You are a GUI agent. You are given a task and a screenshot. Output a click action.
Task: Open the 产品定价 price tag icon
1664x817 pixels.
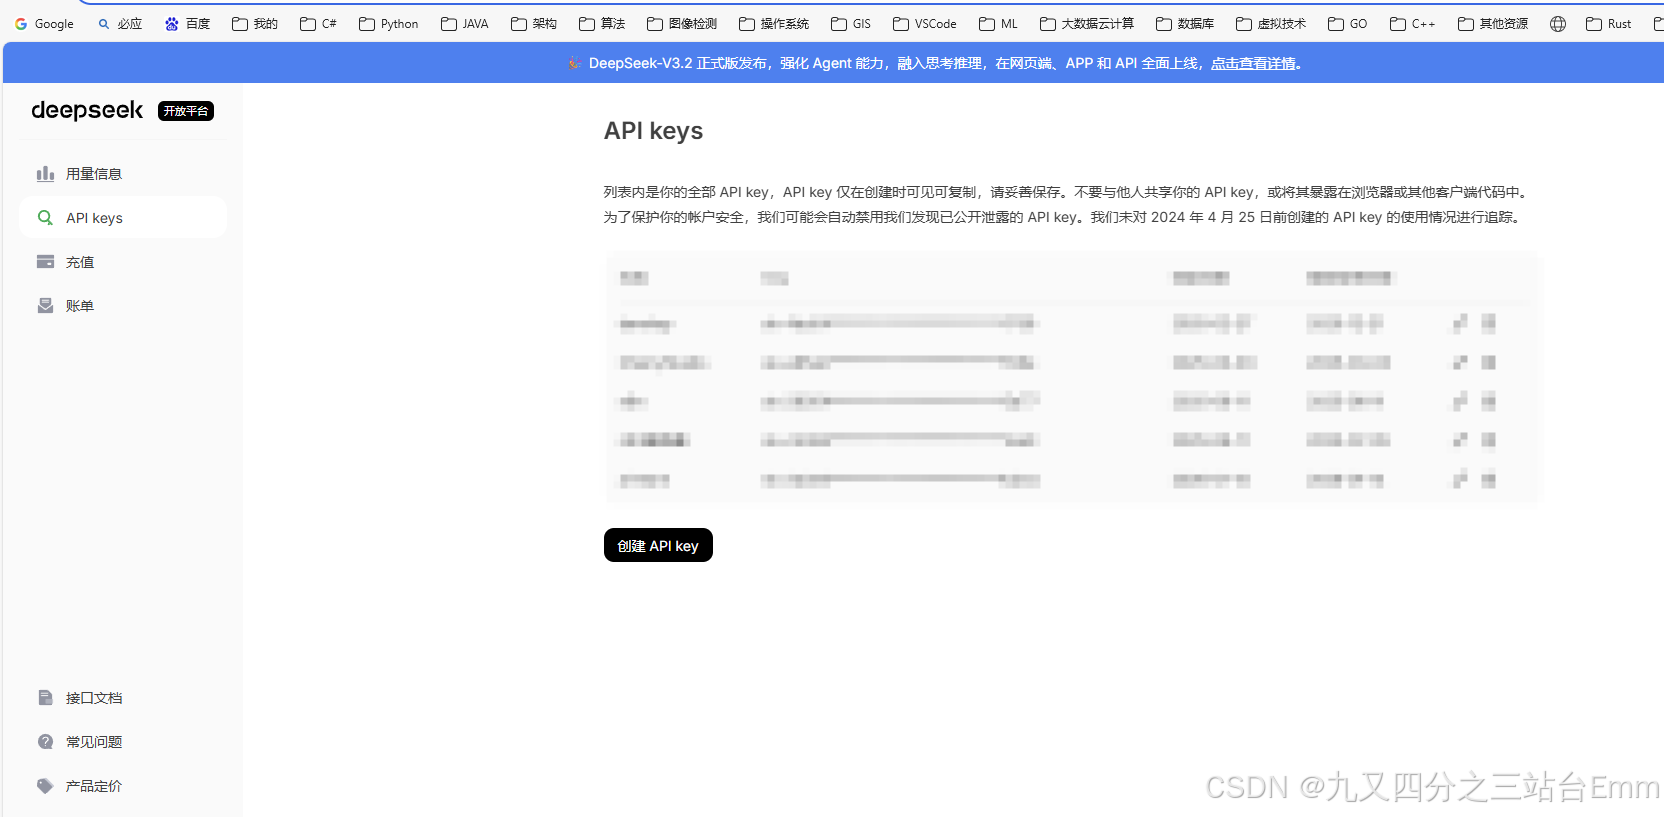coord(45,786)
